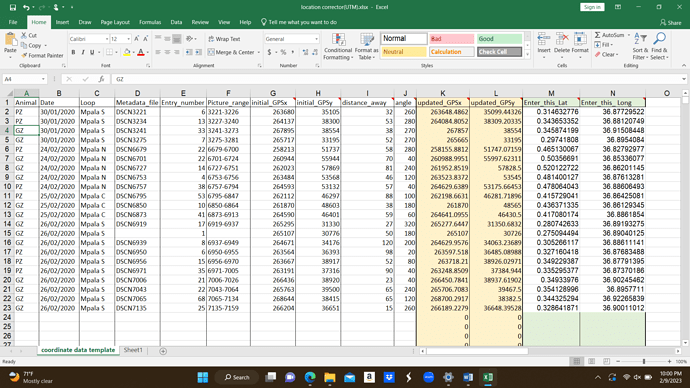
Task: Switch to Page Layout view icon
Action: pyautogui.click(x=591, y=361)
